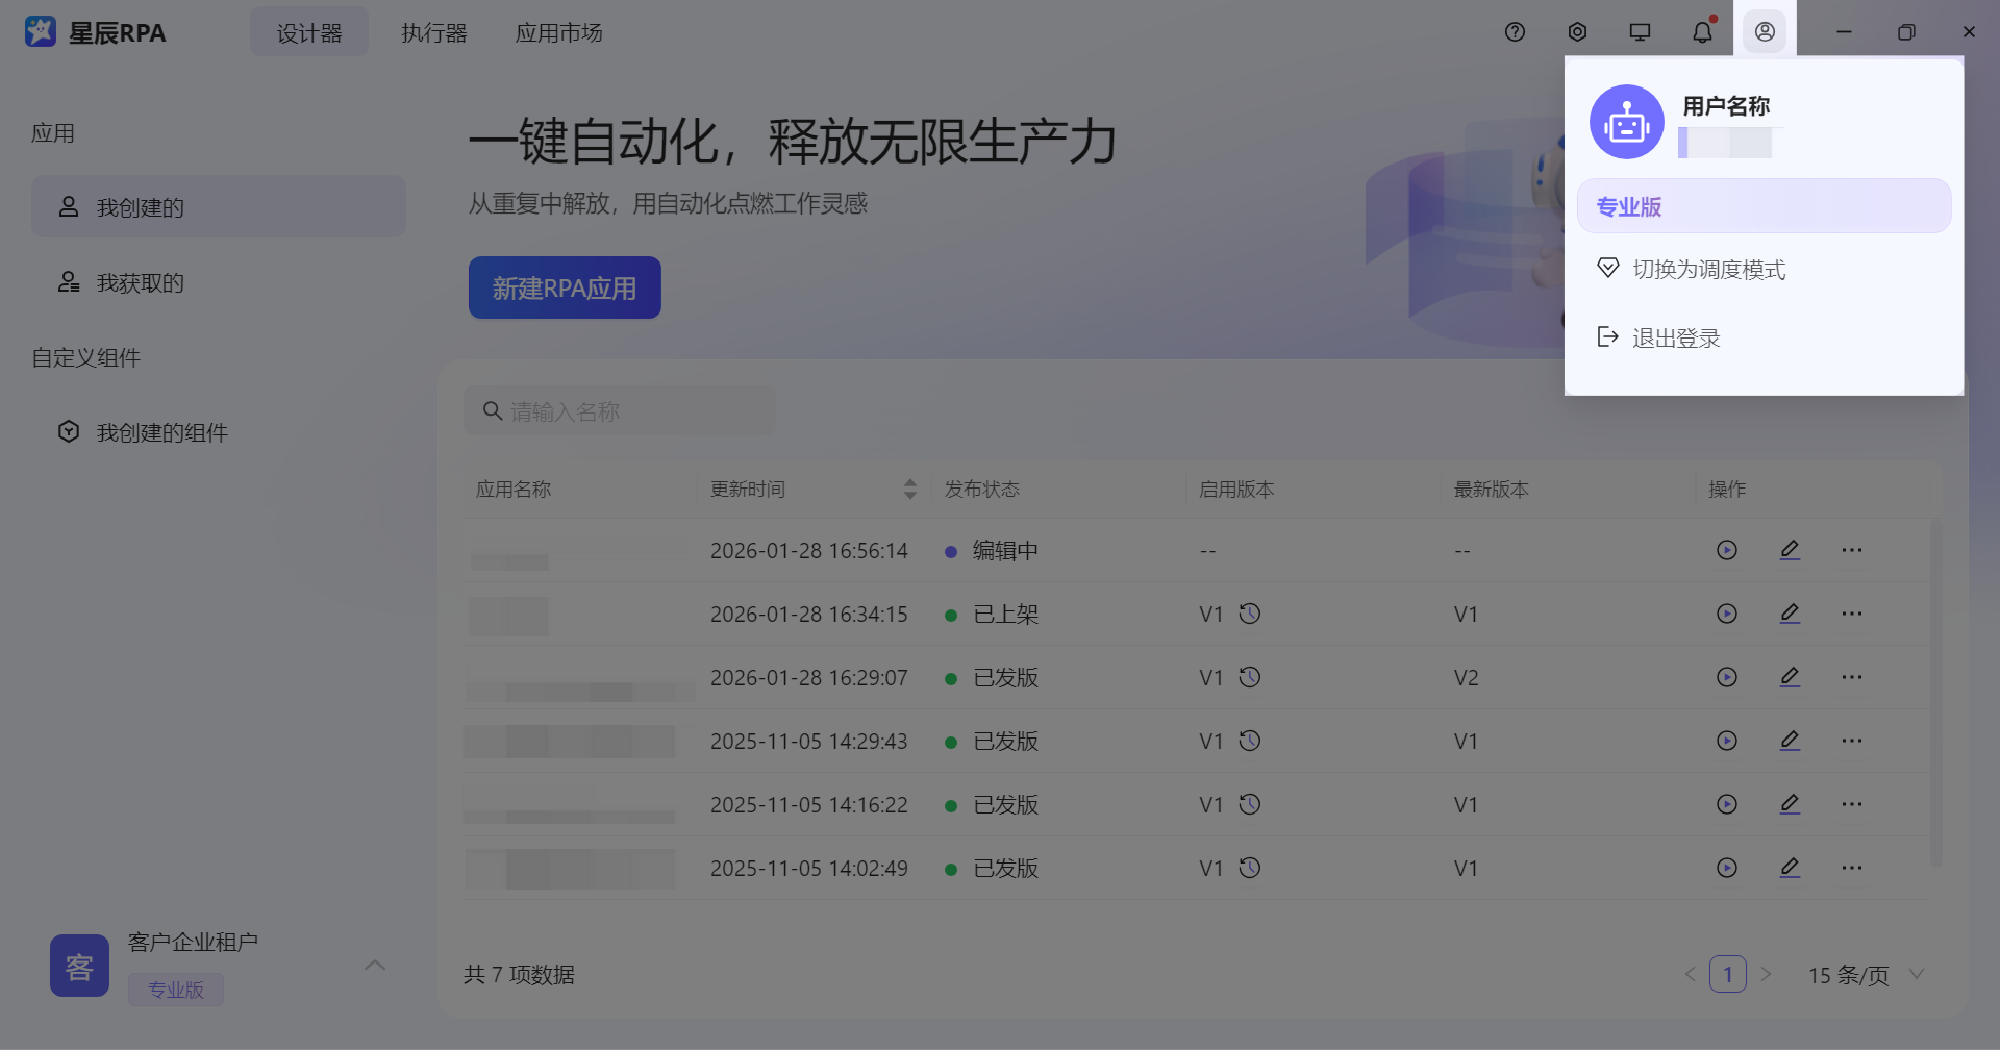The image size is (2001, 1051).
Task: Open the notifications bell
Action: 1702,32
